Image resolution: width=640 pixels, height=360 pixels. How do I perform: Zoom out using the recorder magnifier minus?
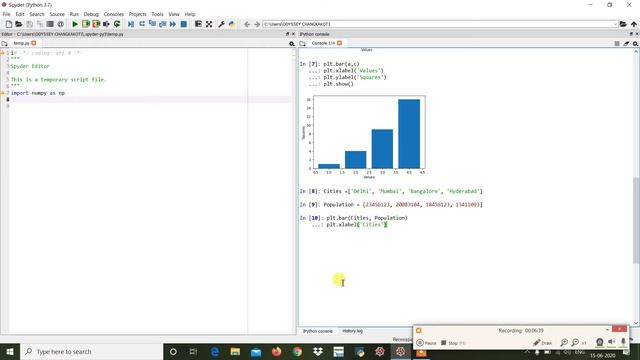575,343
